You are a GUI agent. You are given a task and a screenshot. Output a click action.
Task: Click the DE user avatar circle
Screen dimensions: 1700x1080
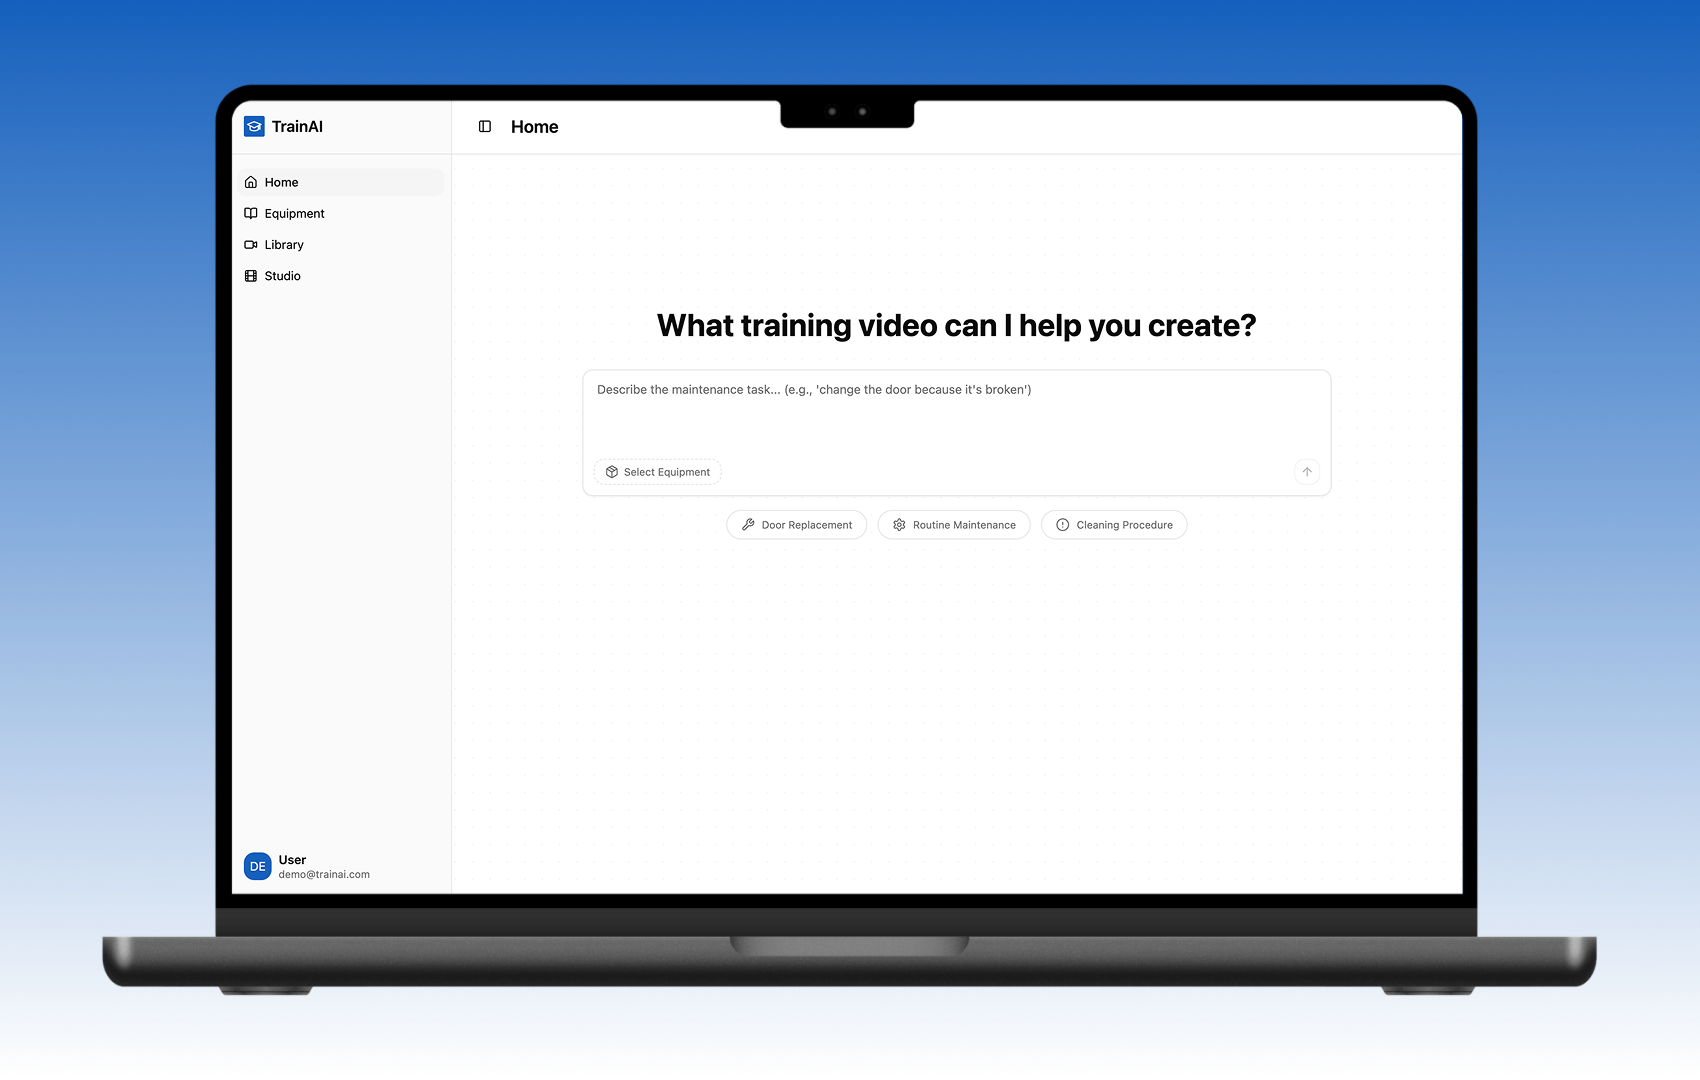(257, 866)
